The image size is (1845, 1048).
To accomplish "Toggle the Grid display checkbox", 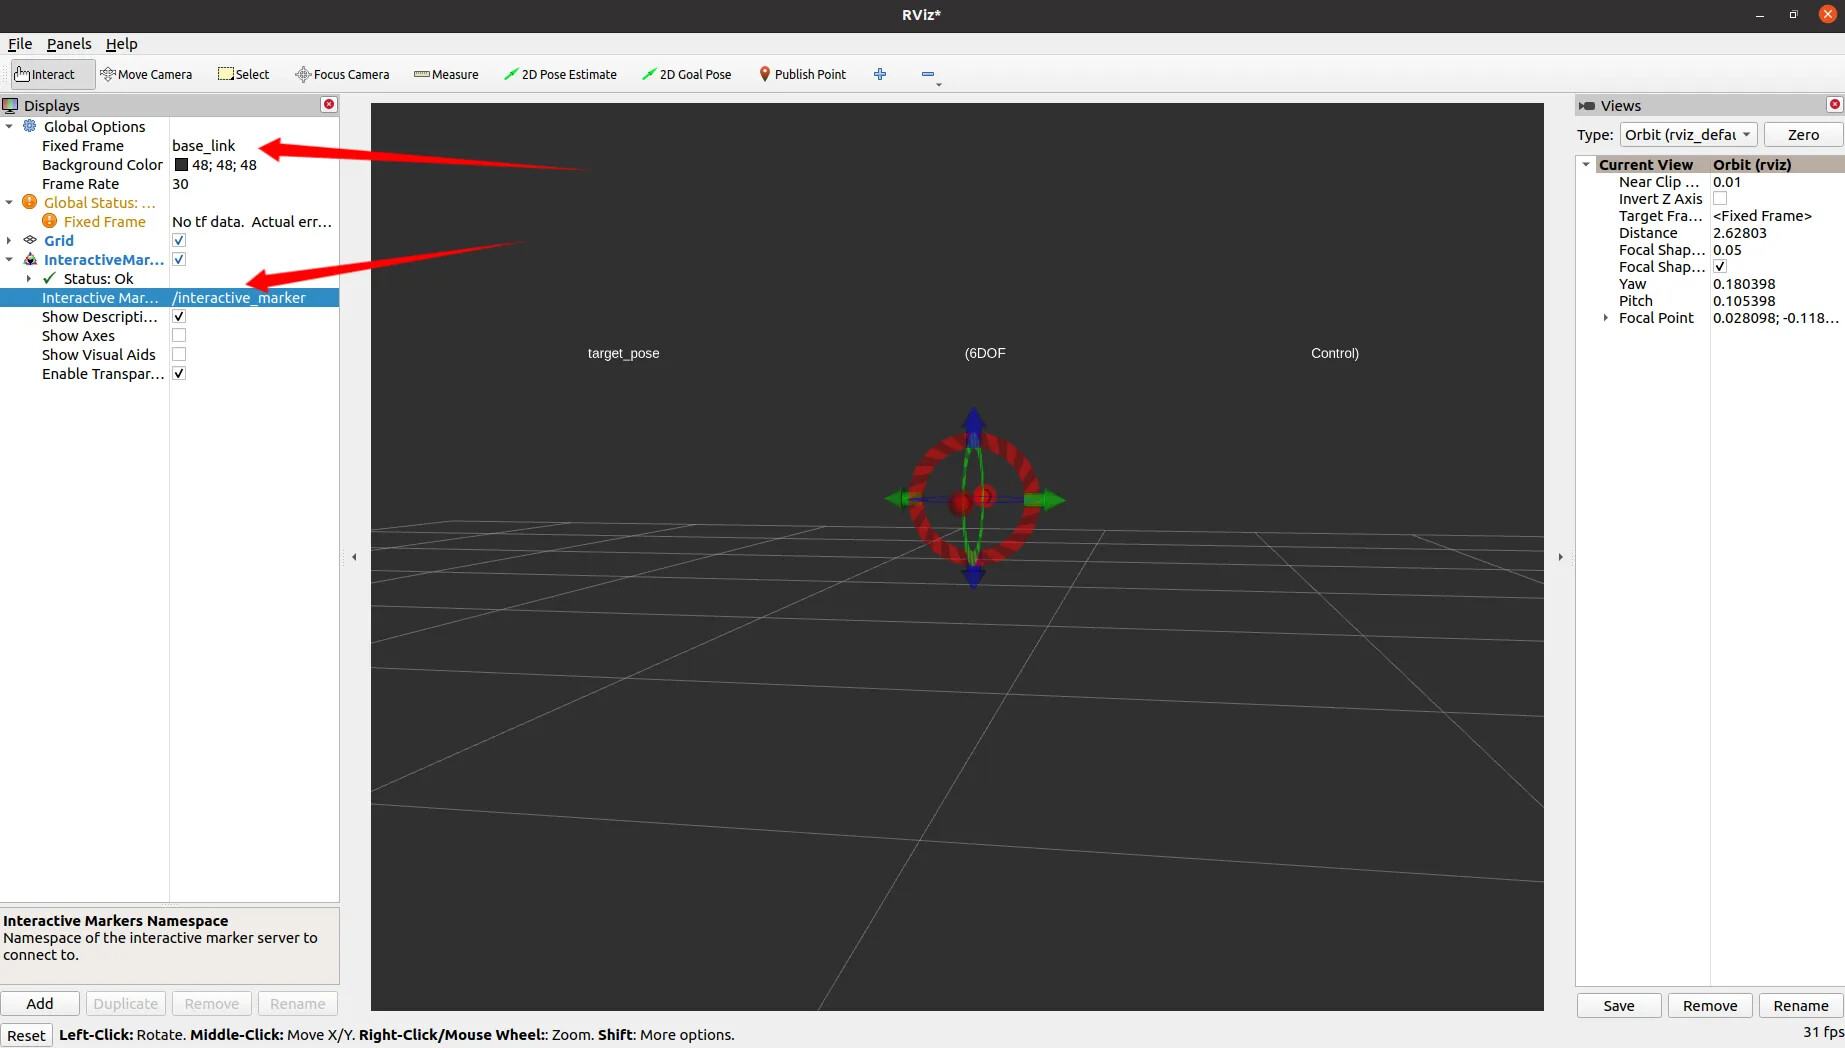I will click(178, 240).
